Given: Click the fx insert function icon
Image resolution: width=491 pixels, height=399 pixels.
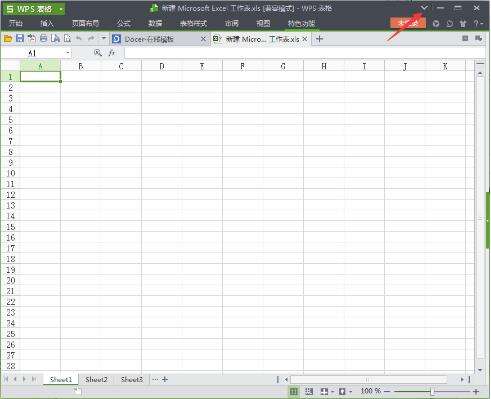Looking at the screenshot, I should pyautogui.click(x=112, y=53).
